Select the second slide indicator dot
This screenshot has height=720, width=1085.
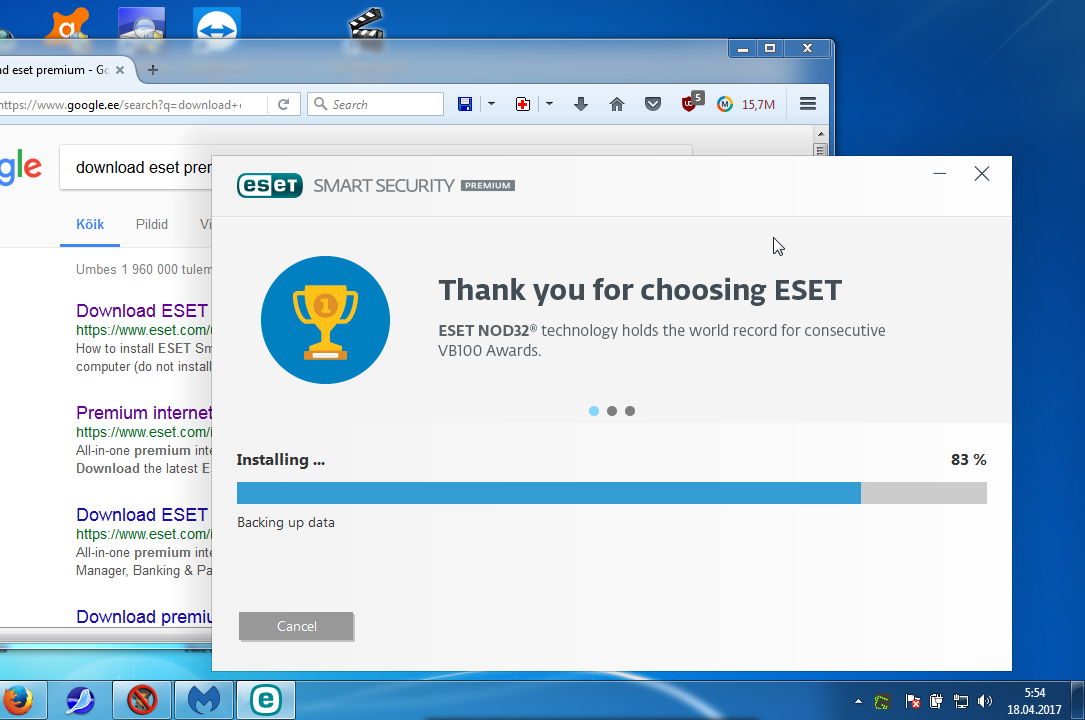(612, 411)
